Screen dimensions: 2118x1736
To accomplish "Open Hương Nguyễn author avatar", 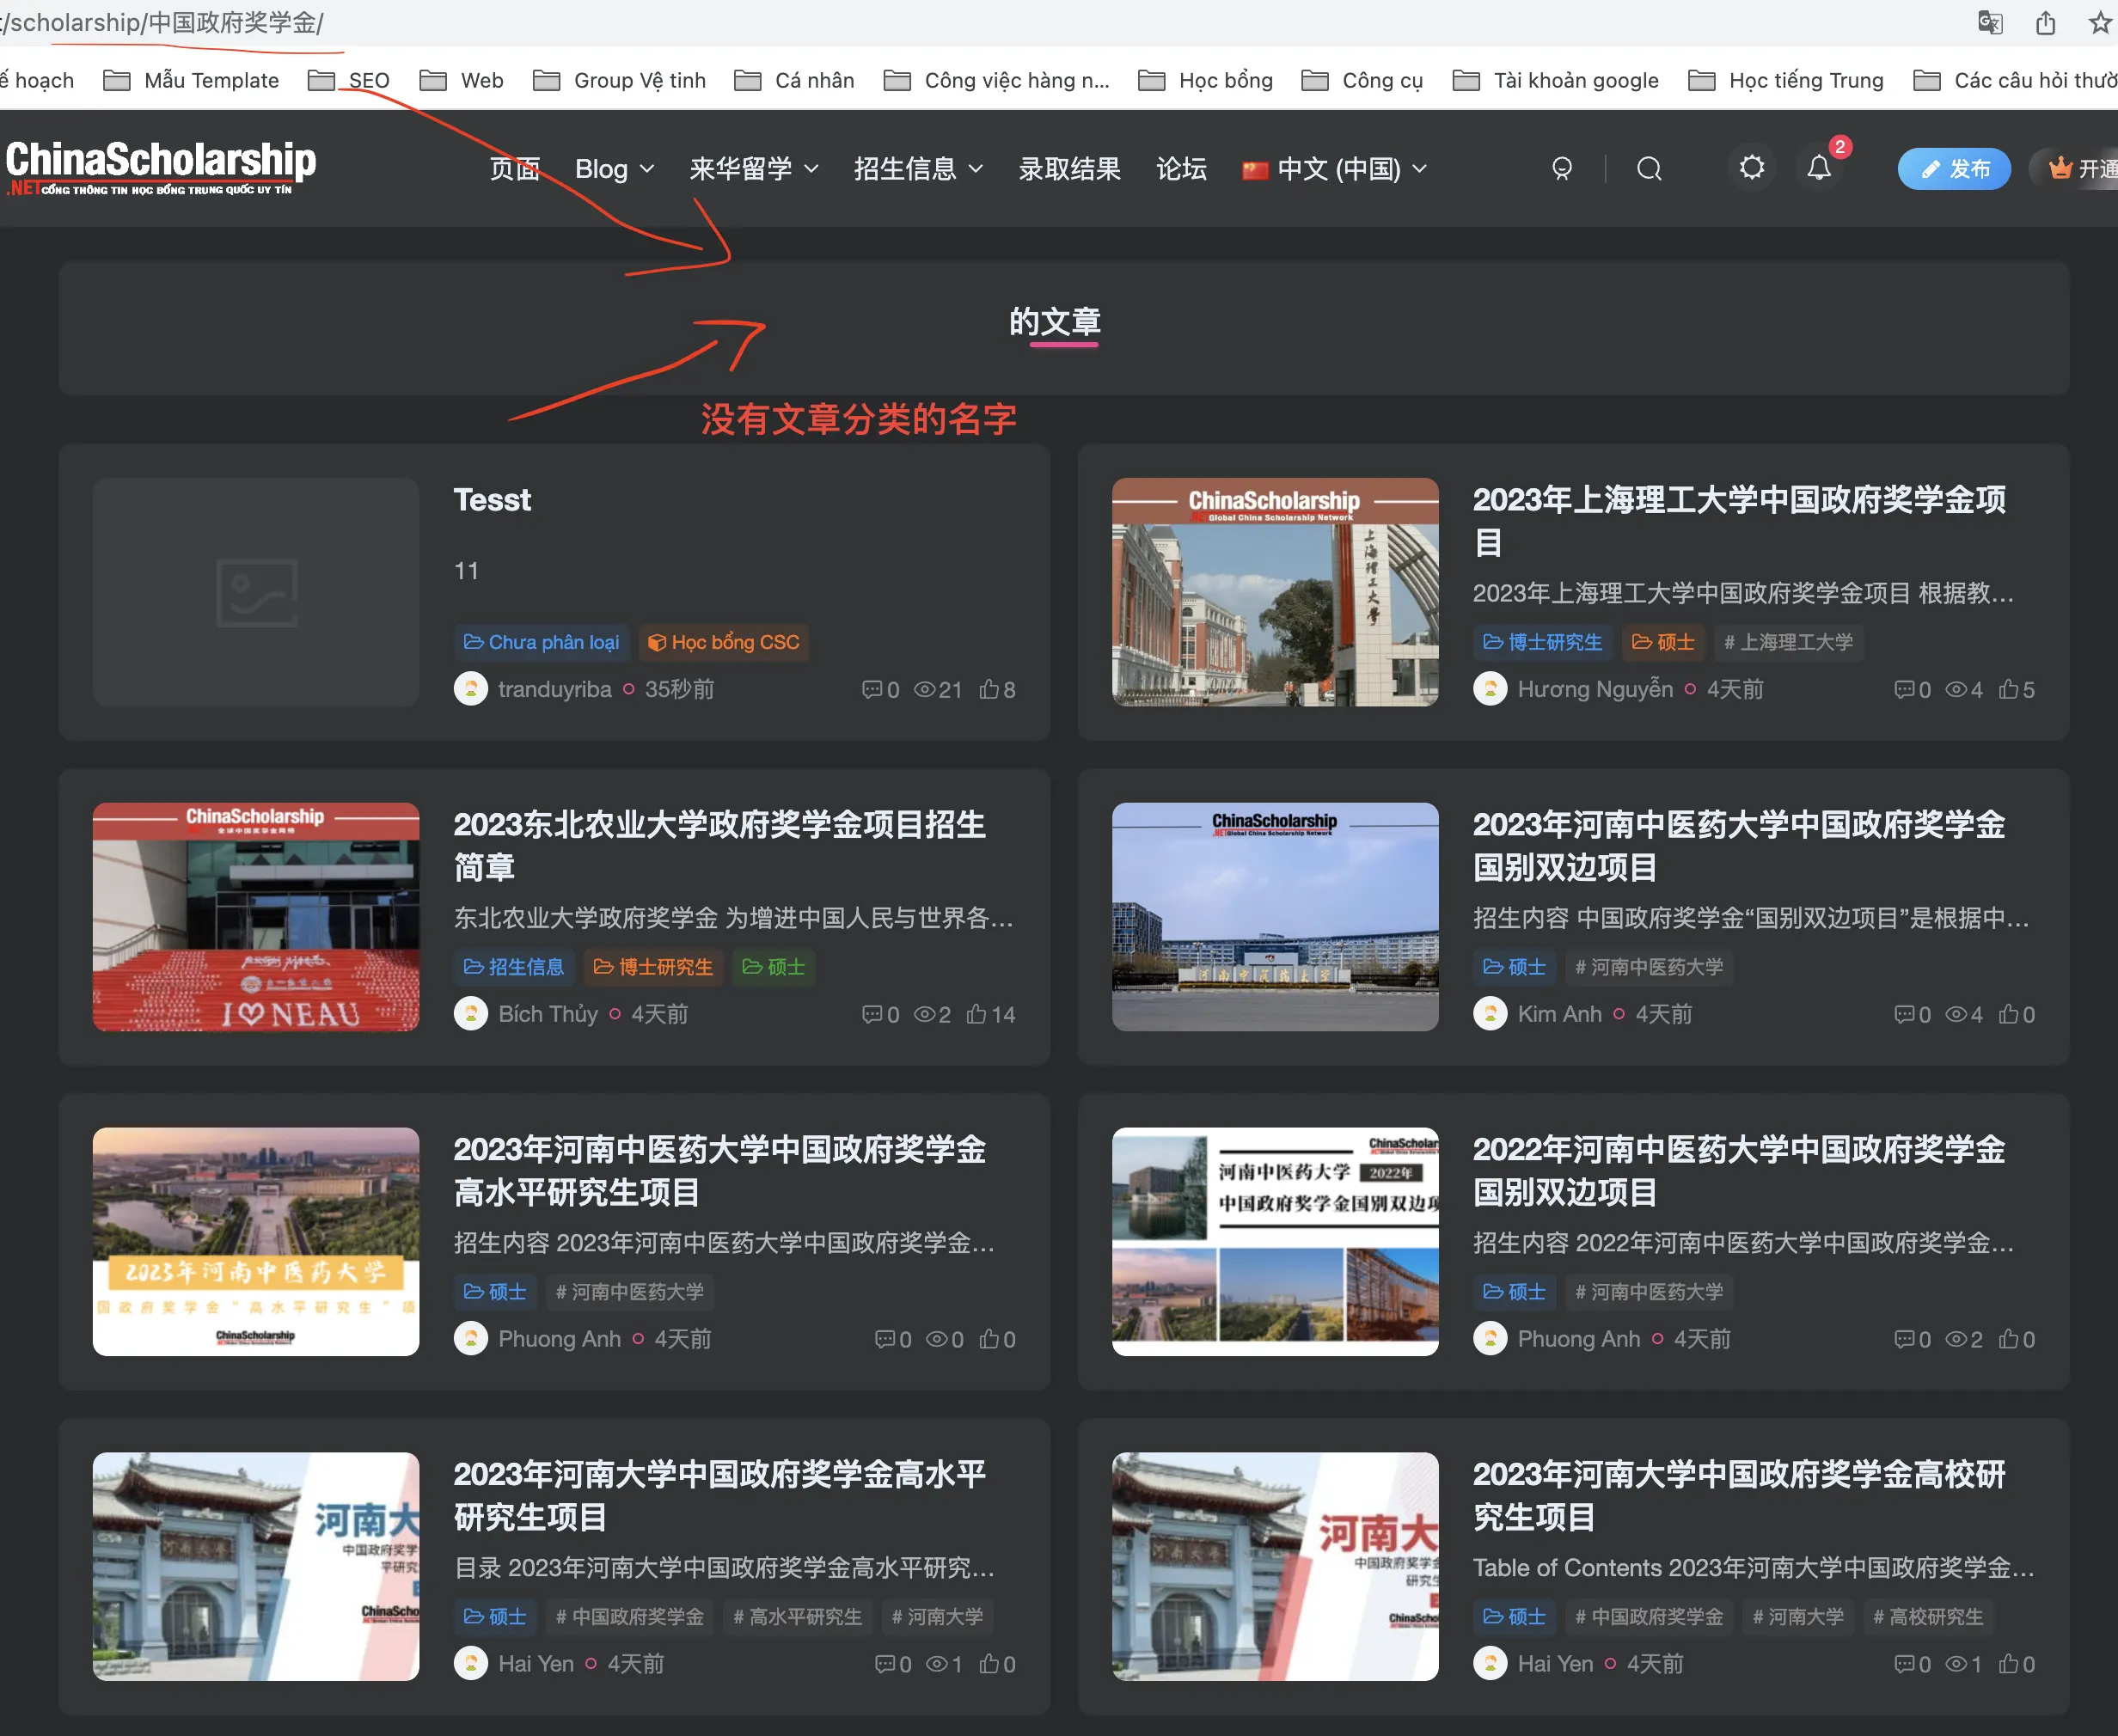I will pyautogui.click(x=1490, y=689).
